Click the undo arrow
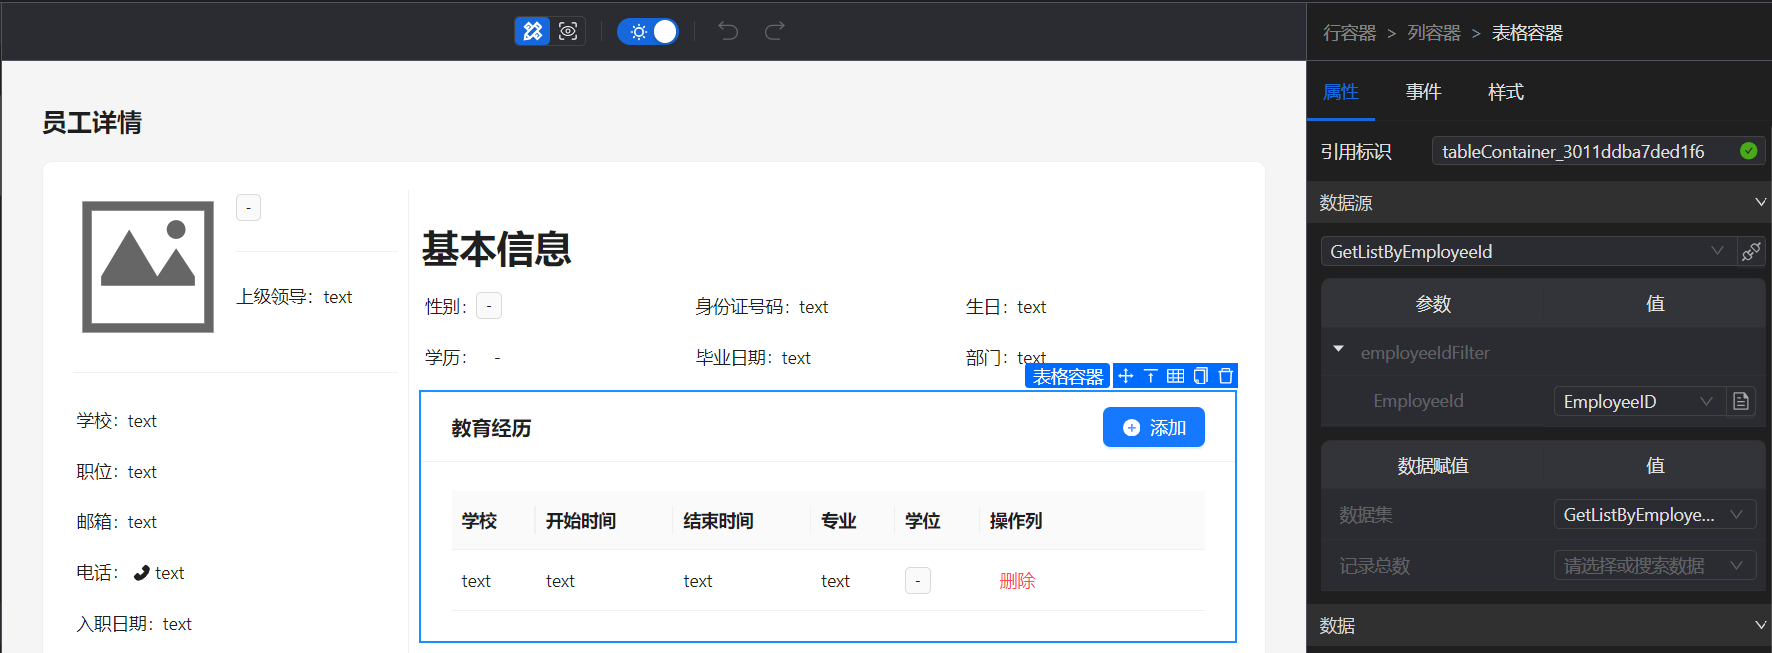 tap(728, 31)
